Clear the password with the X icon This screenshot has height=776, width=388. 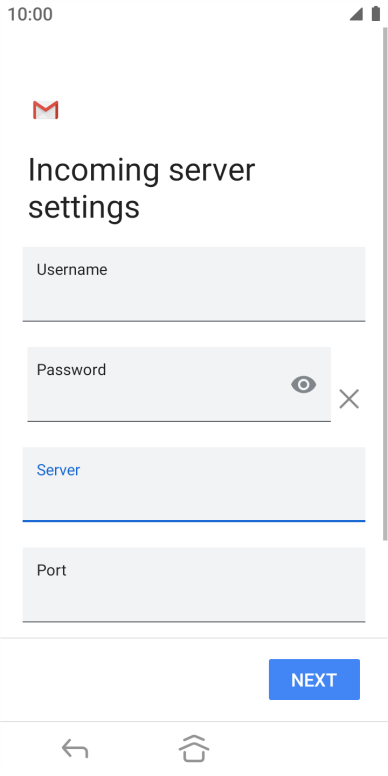tap(349, 399)
